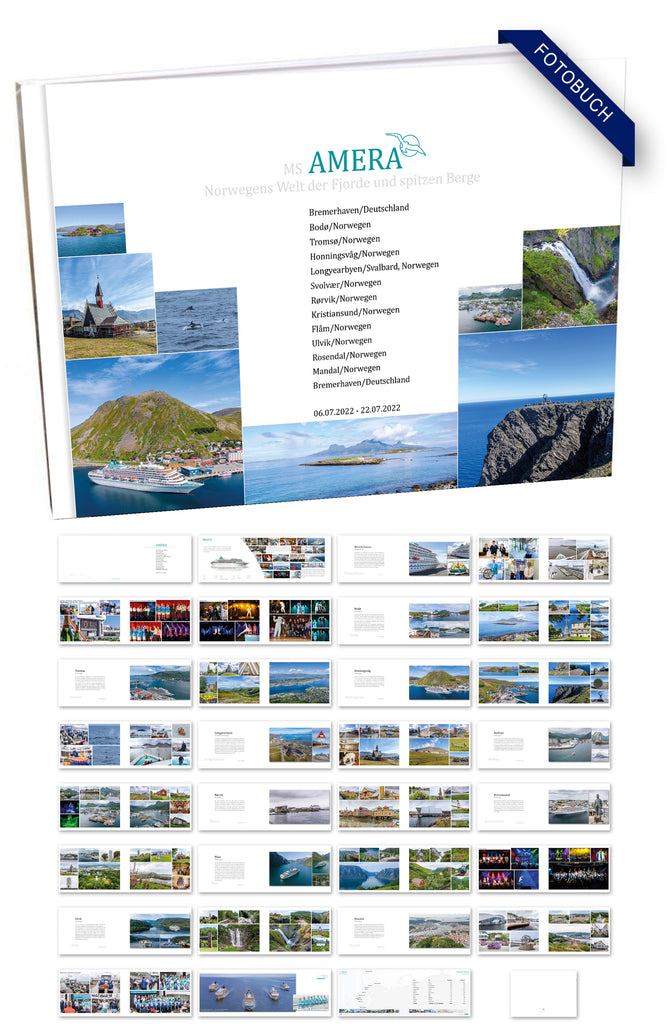Click the Longyearbyen/Svalbard, Norwegen route entry

click(x=374, y=268)
